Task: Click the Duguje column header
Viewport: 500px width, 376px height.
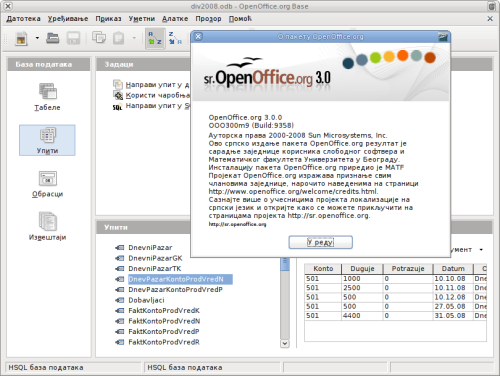Action: 362,269
